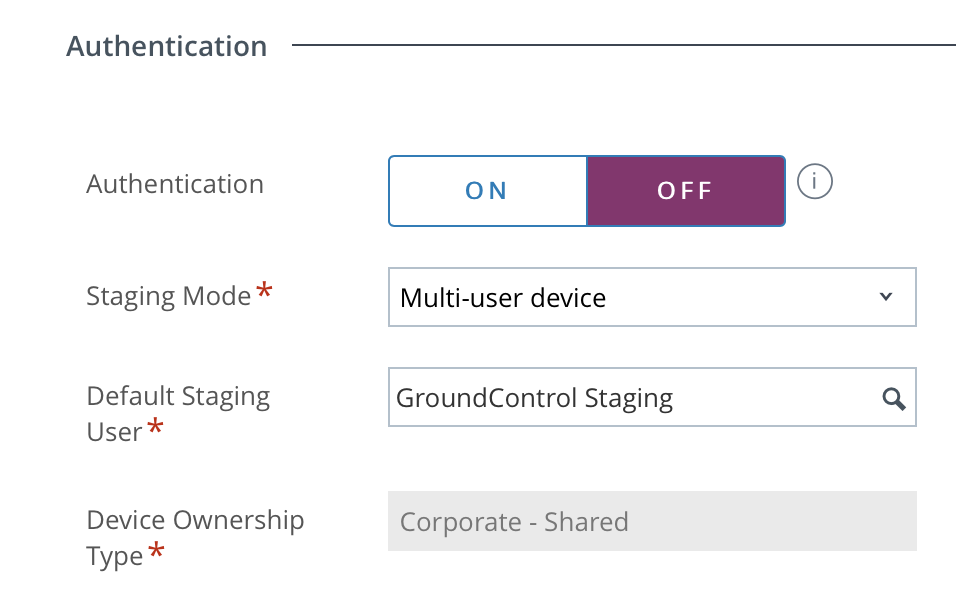This screenshot has height=606, width=956.
Task: Click the Authentication field label
Action: [x=175, y=184]
